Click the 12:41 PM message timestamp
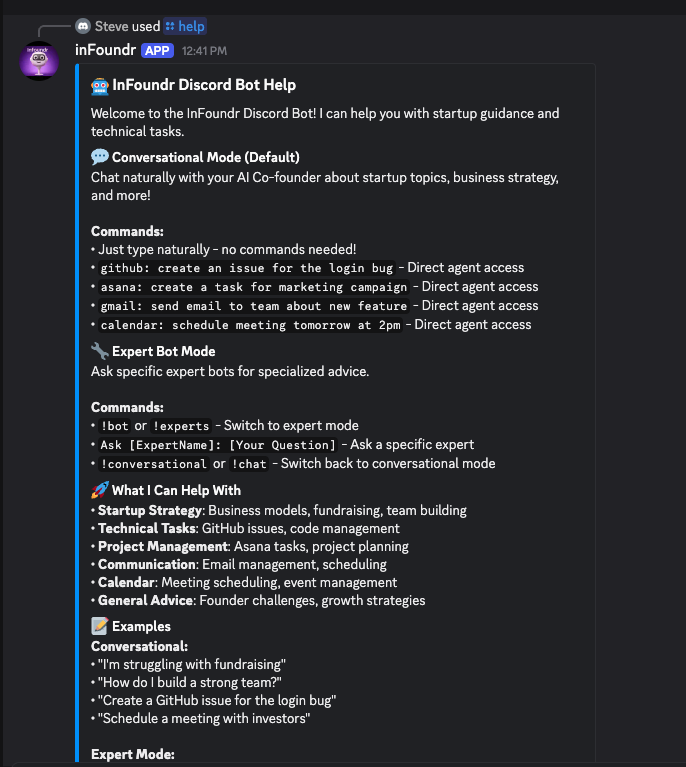 (x=204, y=50)
